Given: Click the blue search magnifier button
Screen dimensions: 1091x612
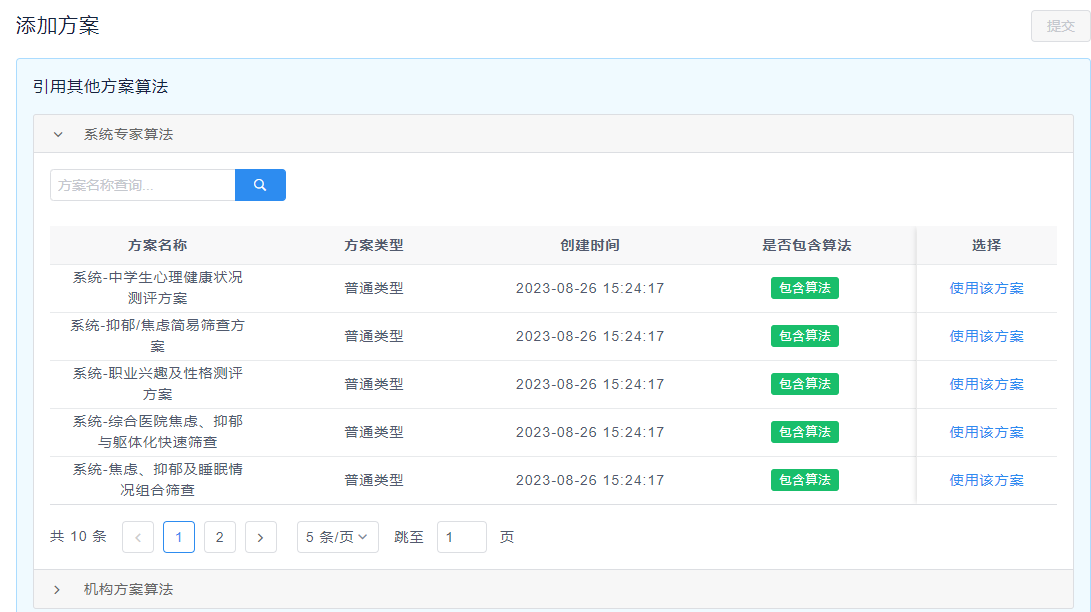Looking at the screenshot, I should [x=260, y=185].
